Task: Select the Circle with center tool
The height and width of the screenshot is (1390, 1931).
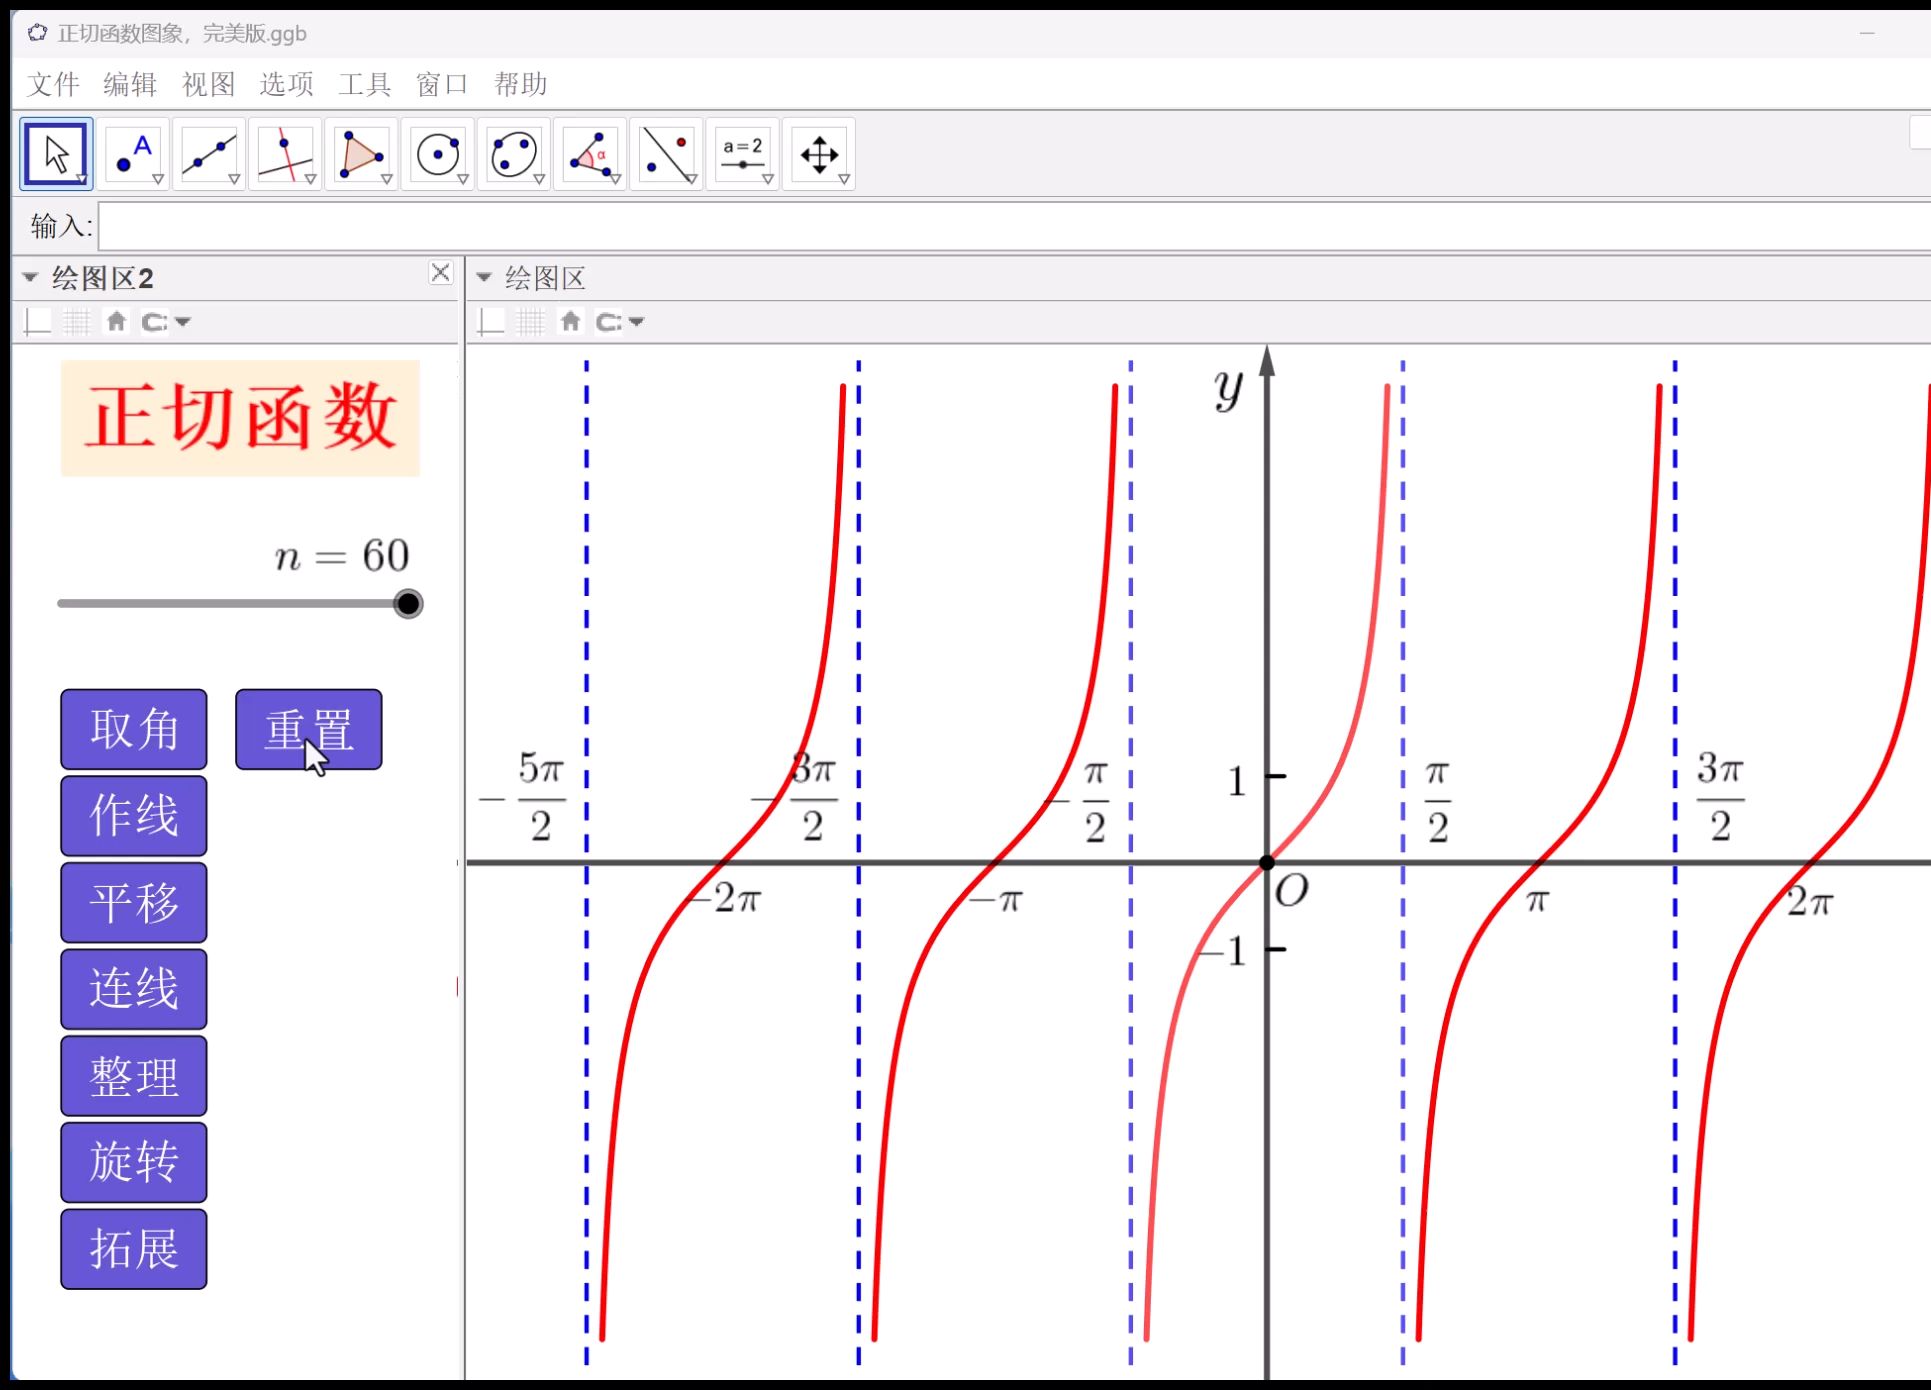Action: click(x=437, y=154)
